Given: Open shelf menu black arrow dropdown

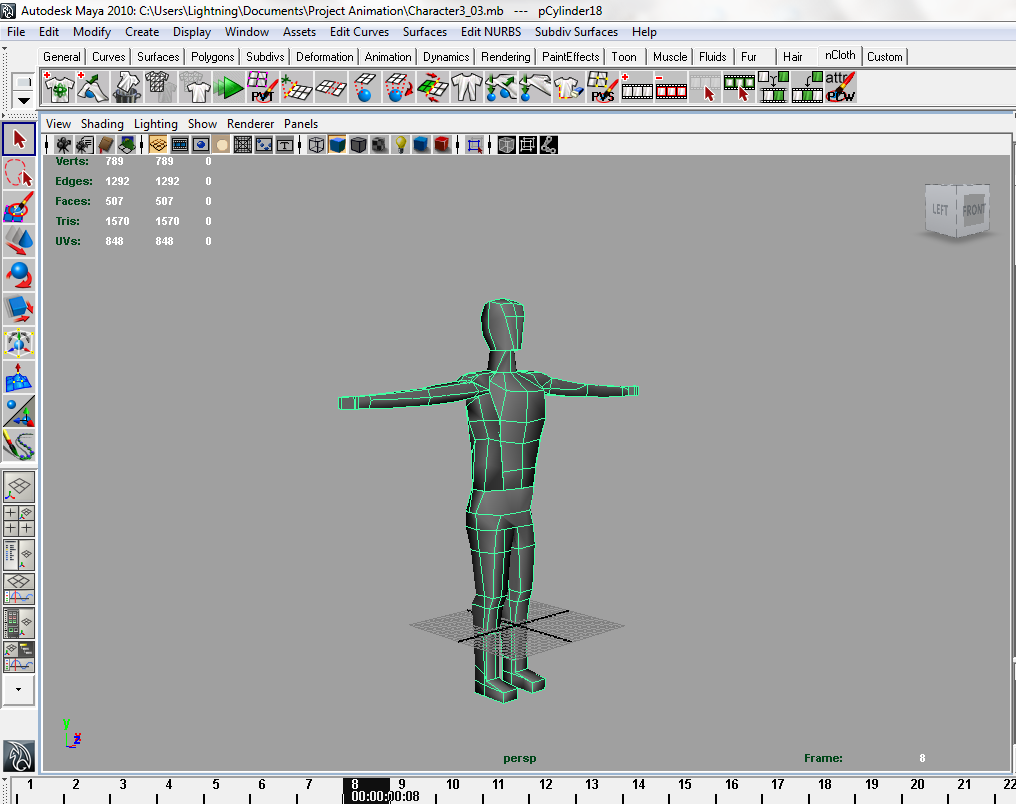Looking at the screenshot, I should click(23, 100).
